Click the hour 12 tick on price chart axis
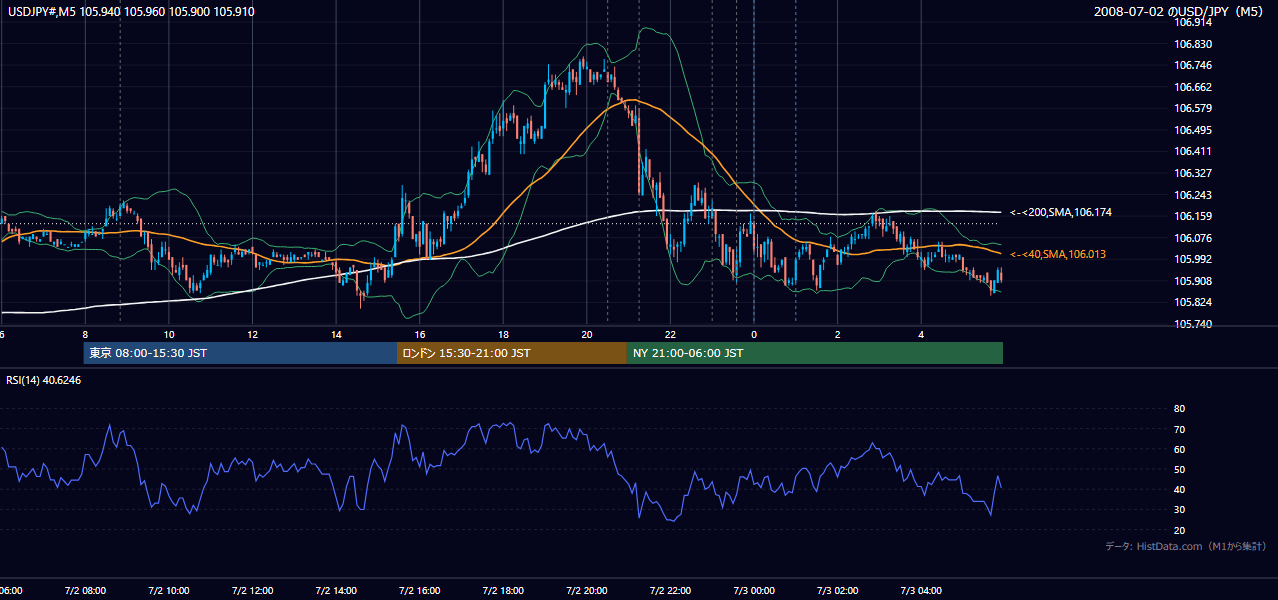Screen dimensions: 1278x600 point(252,335)
